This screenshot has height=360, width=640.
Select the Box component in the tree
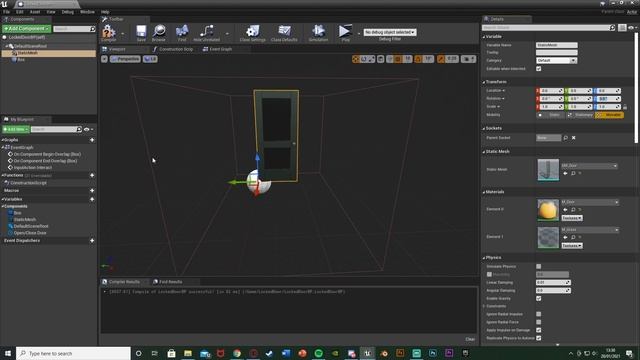(x=20, y=60)
